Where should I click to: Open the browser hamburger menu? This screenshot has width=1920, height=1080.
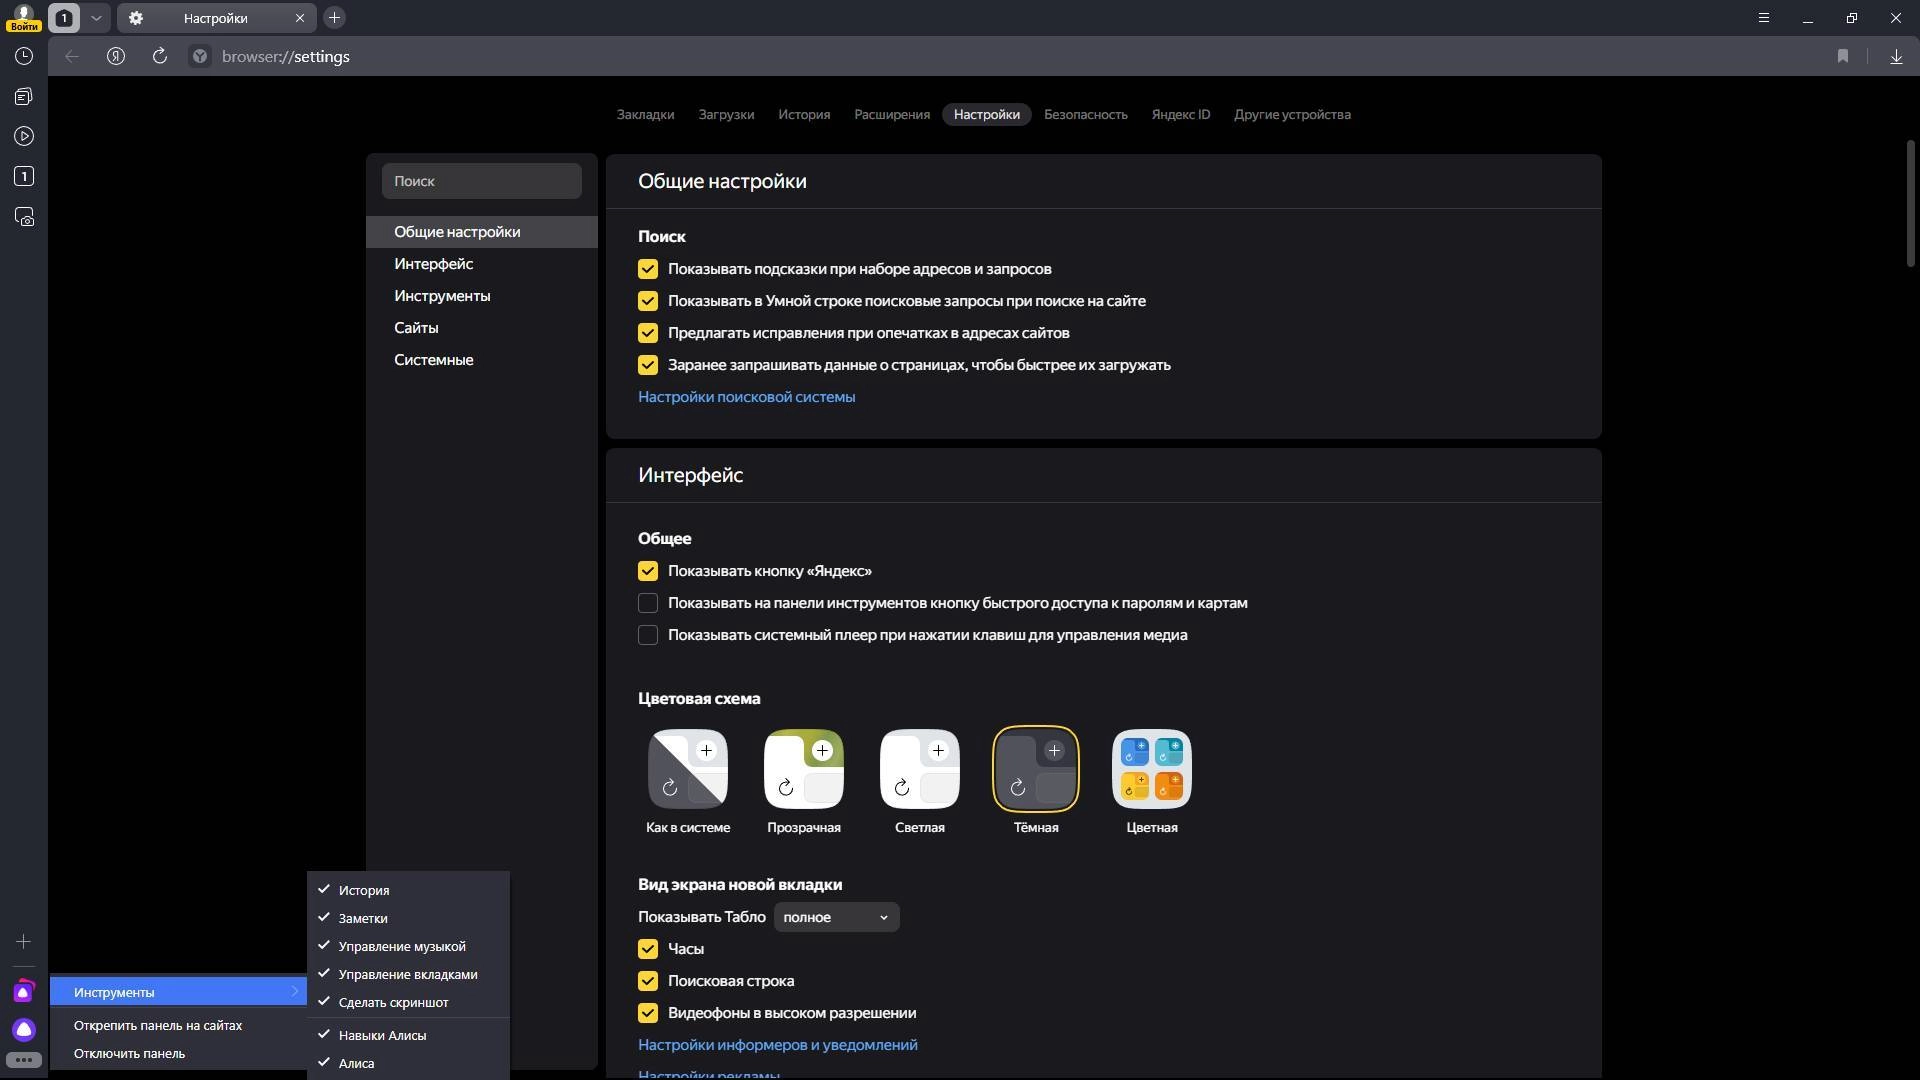click(x=1764, y=18)
